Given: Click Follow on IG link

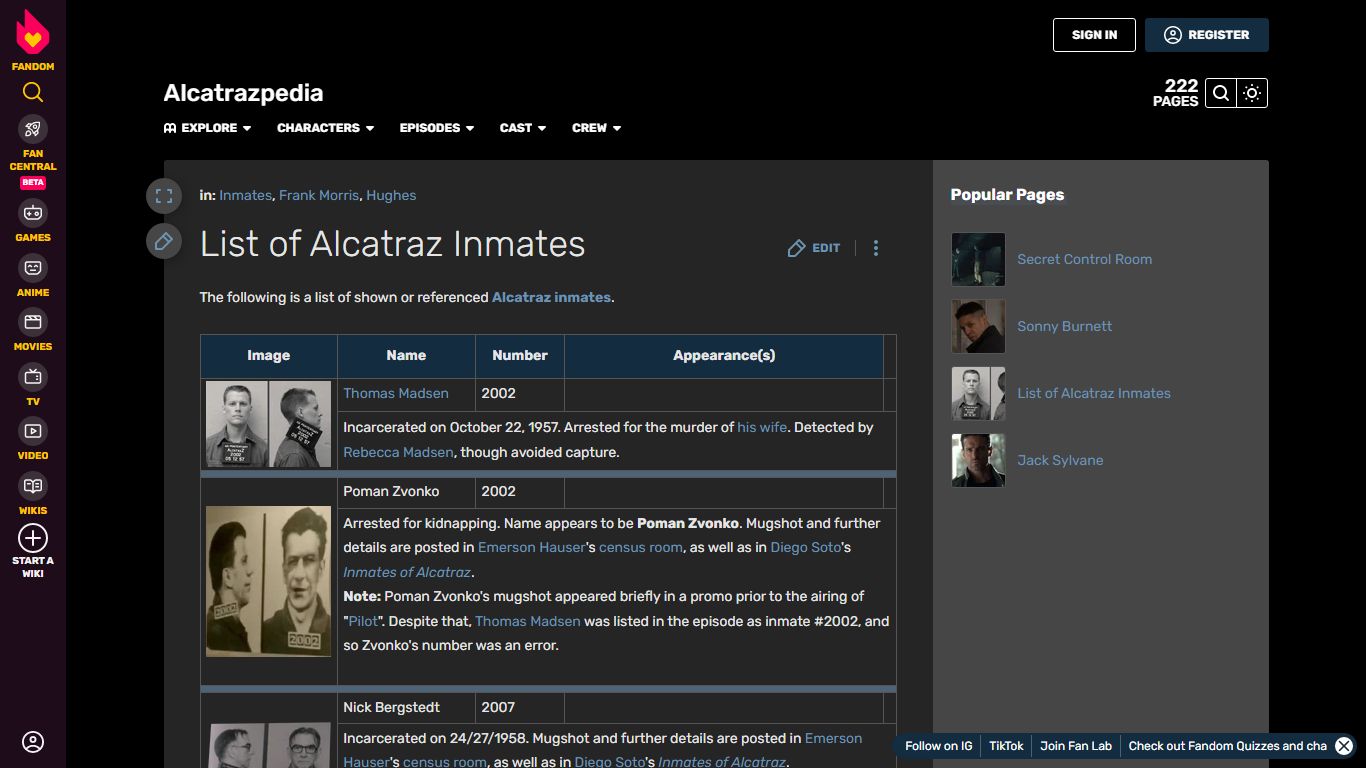Looking at the screenshot, I should pos(938,746).
